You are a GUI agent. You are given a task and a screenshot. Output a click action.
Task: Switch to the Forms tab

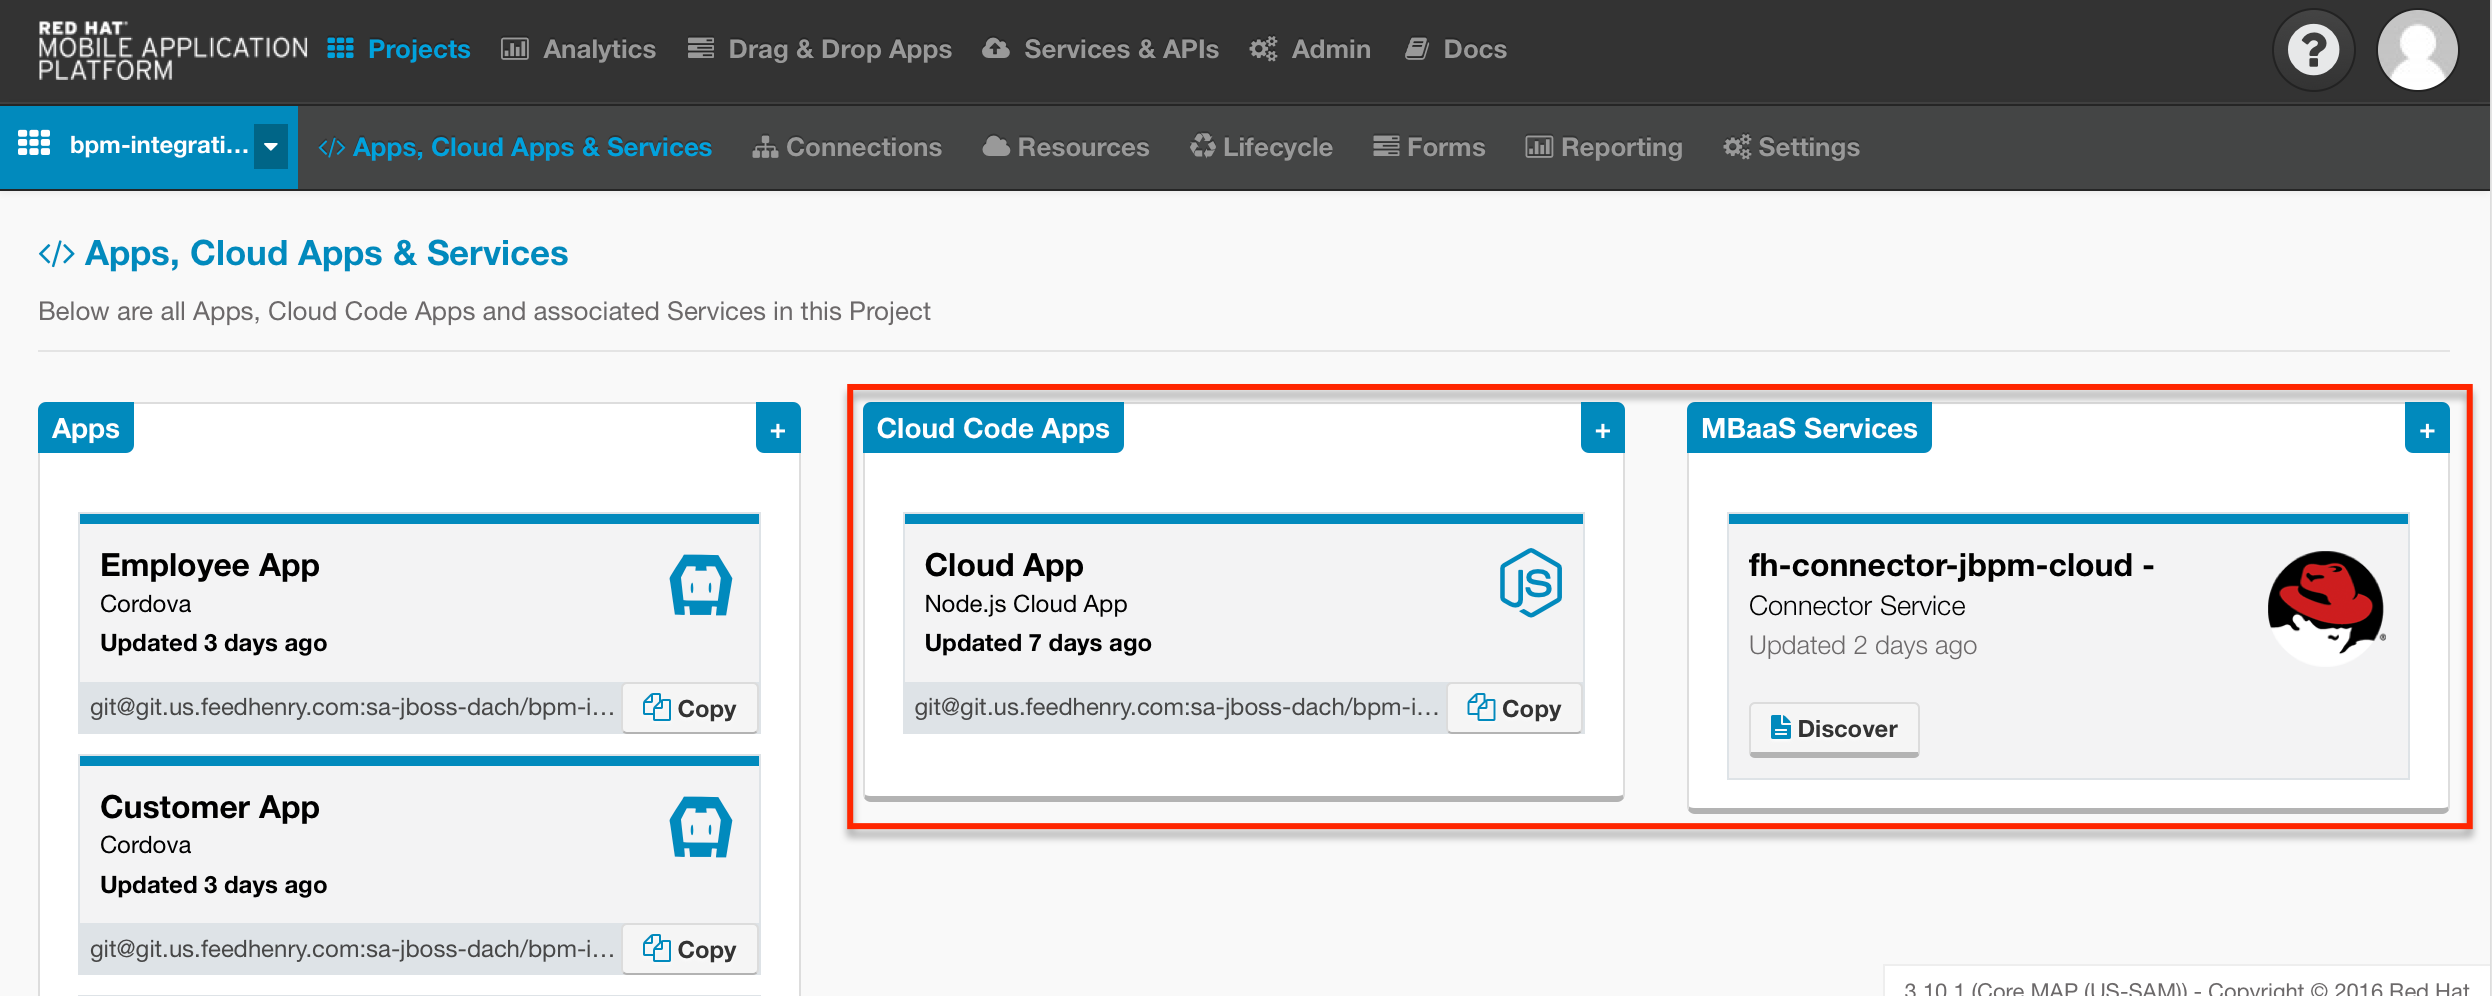tap(1429, 147)
